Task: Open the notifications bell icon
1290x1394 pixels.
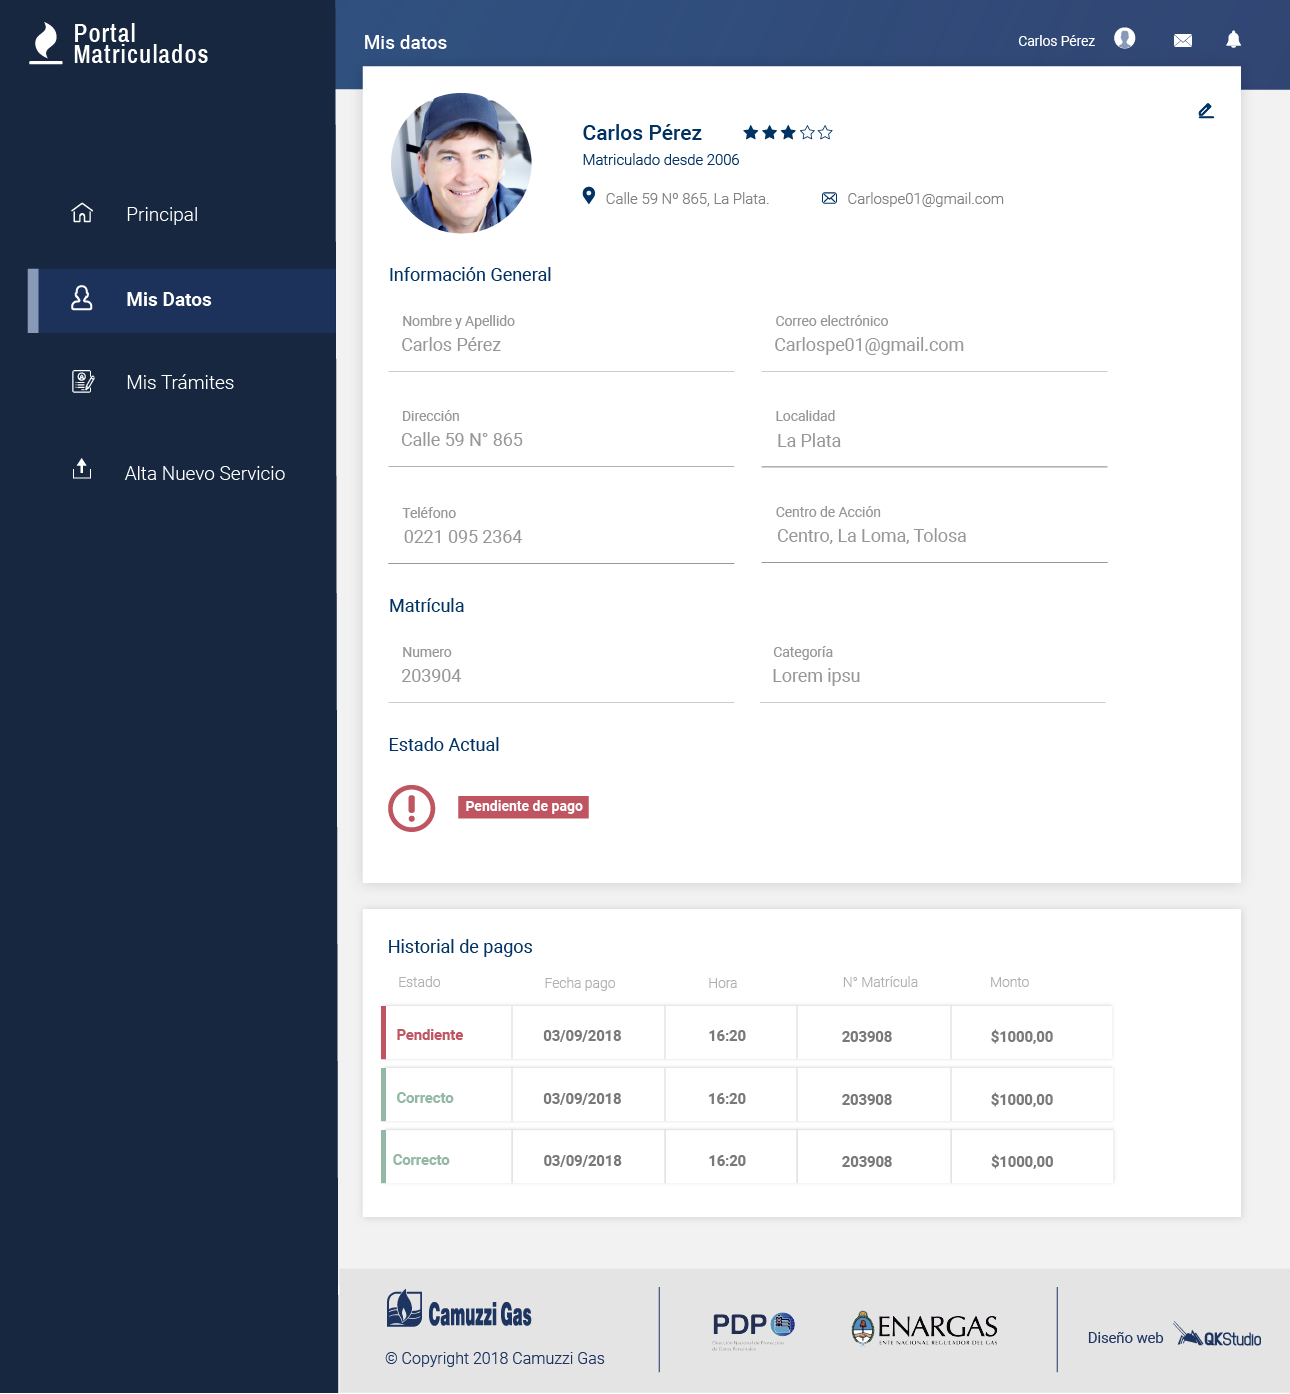Action: tap(1234, 39)
